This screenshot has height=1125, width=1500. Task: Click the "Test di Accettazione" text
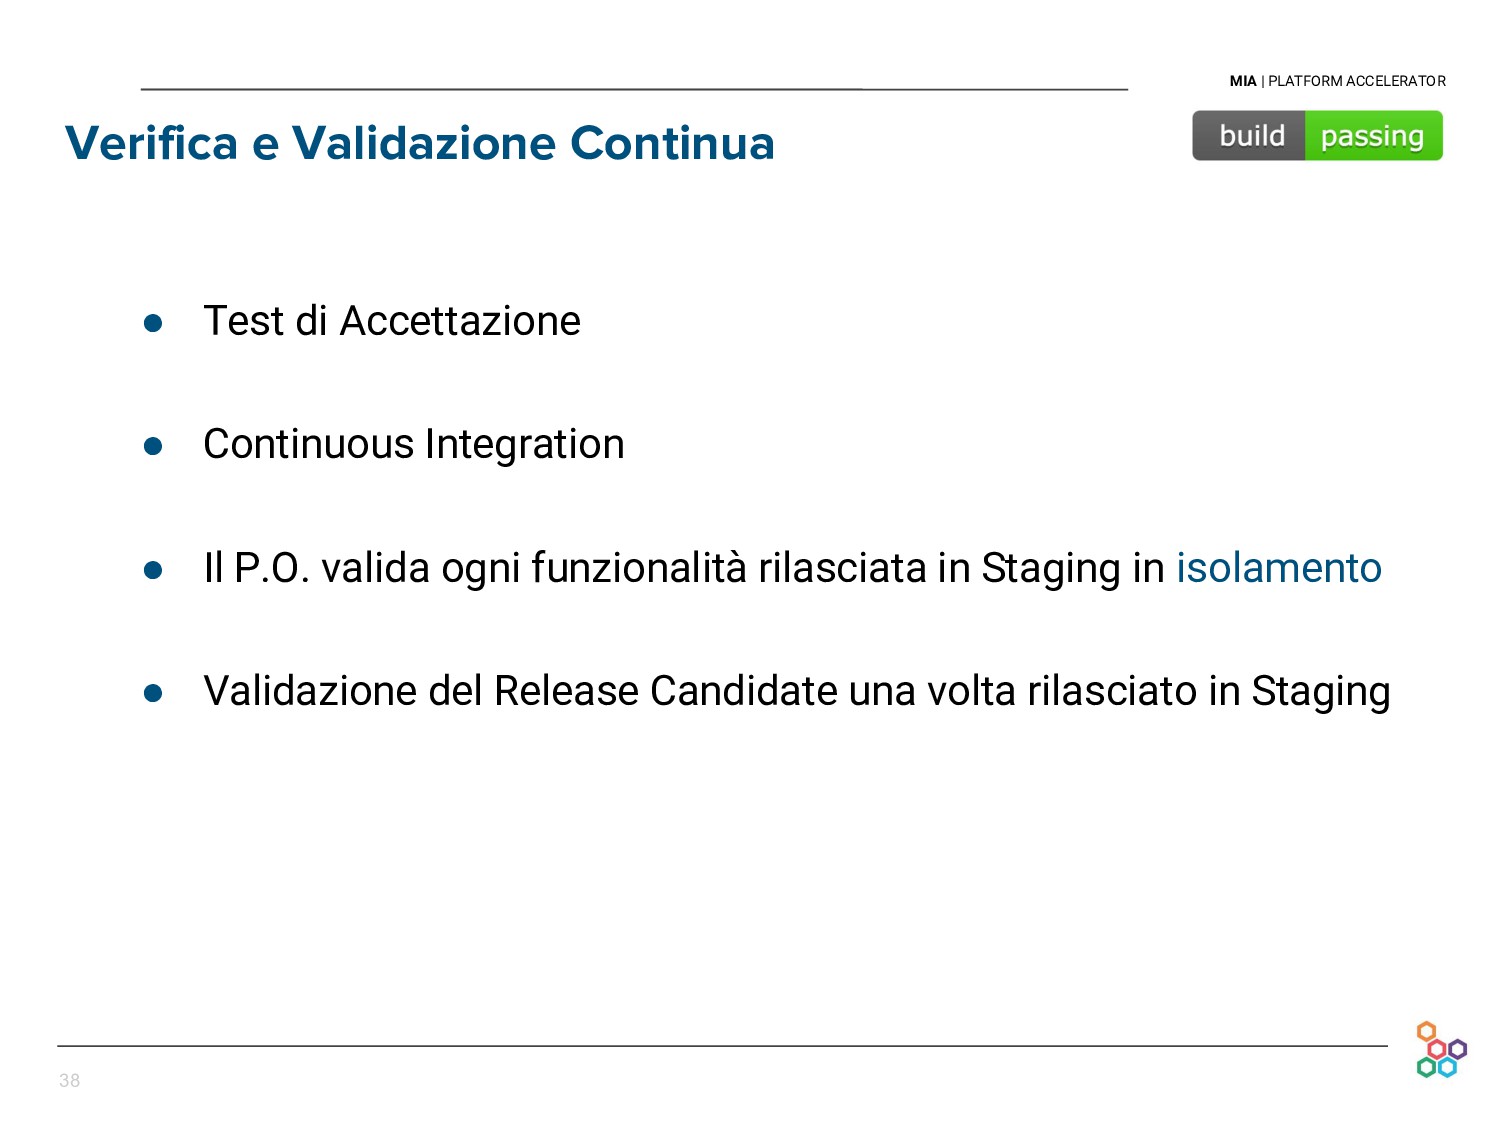coord(391,321)
